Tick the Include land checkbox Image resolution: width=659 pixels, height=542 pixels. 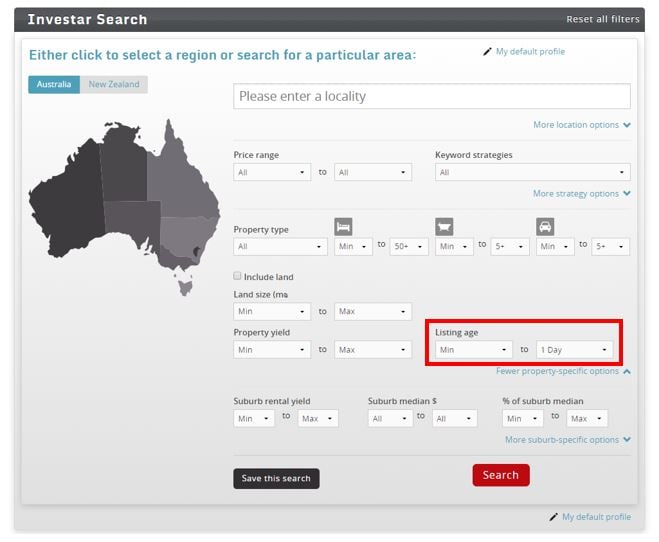click(x=237, y=276)
